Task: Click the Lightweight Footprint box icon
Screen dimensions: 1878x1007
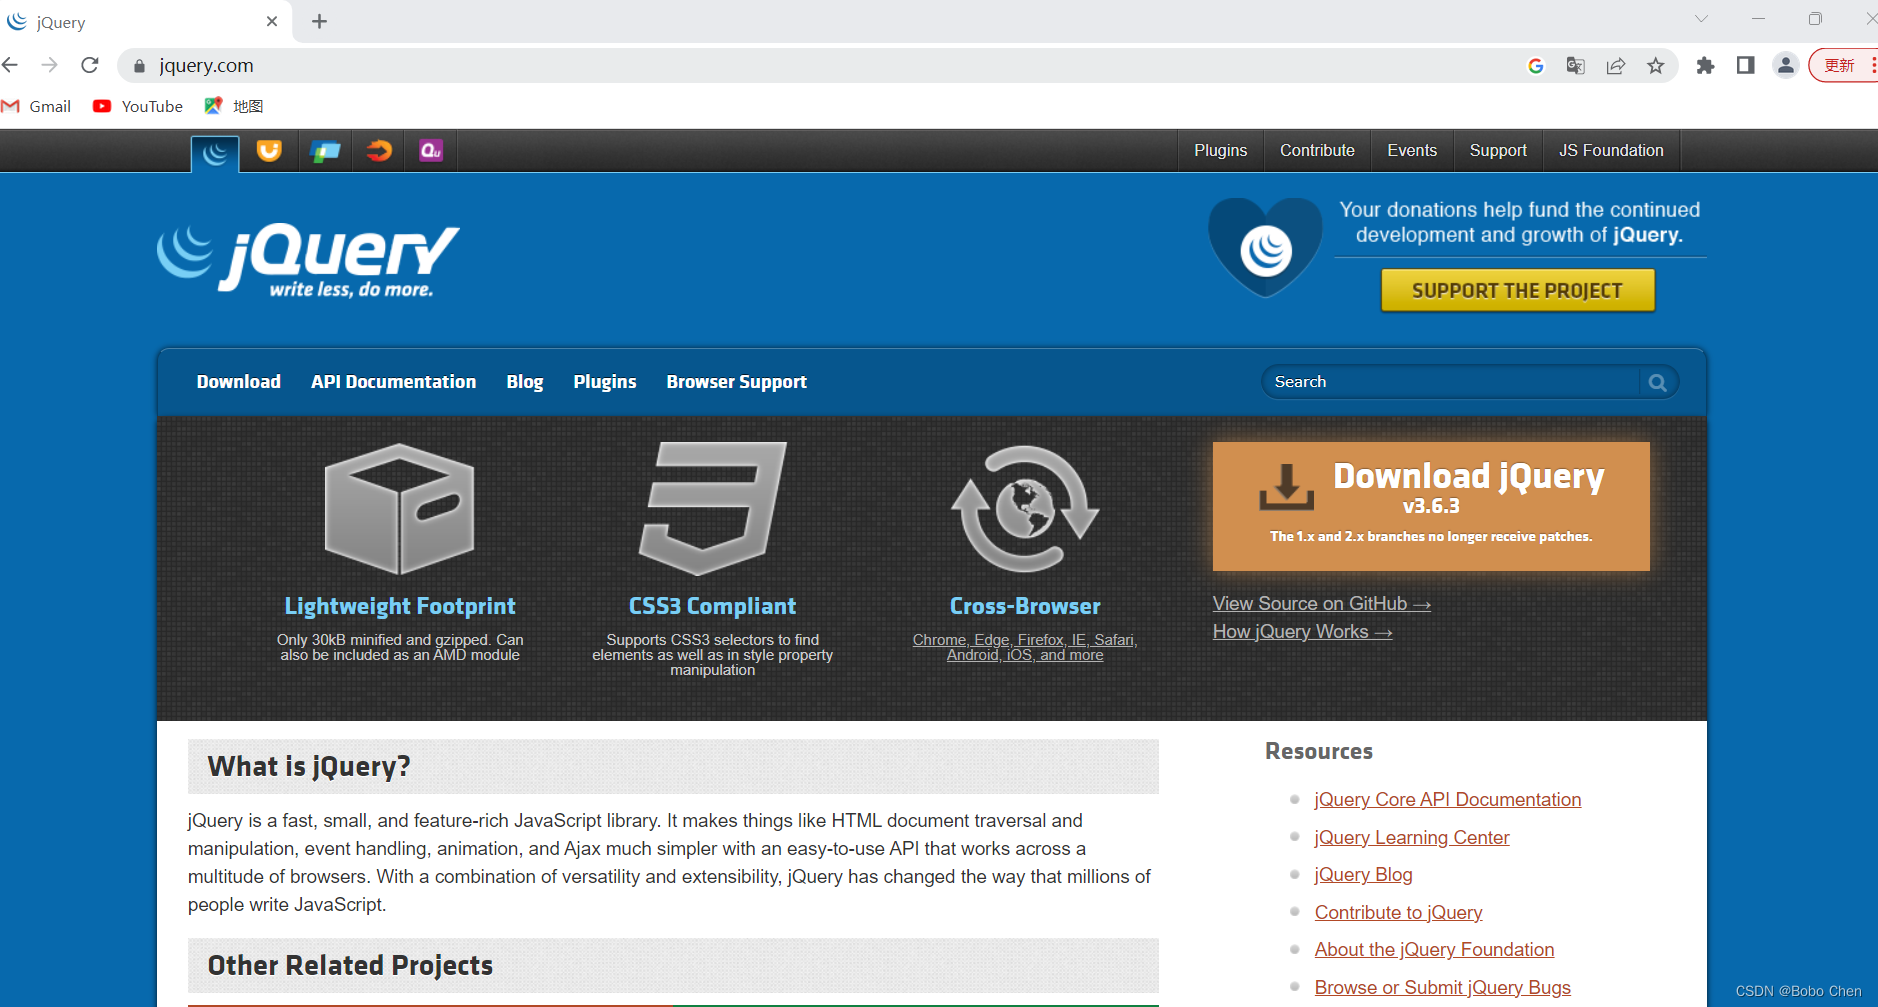Action: [399, 509]
